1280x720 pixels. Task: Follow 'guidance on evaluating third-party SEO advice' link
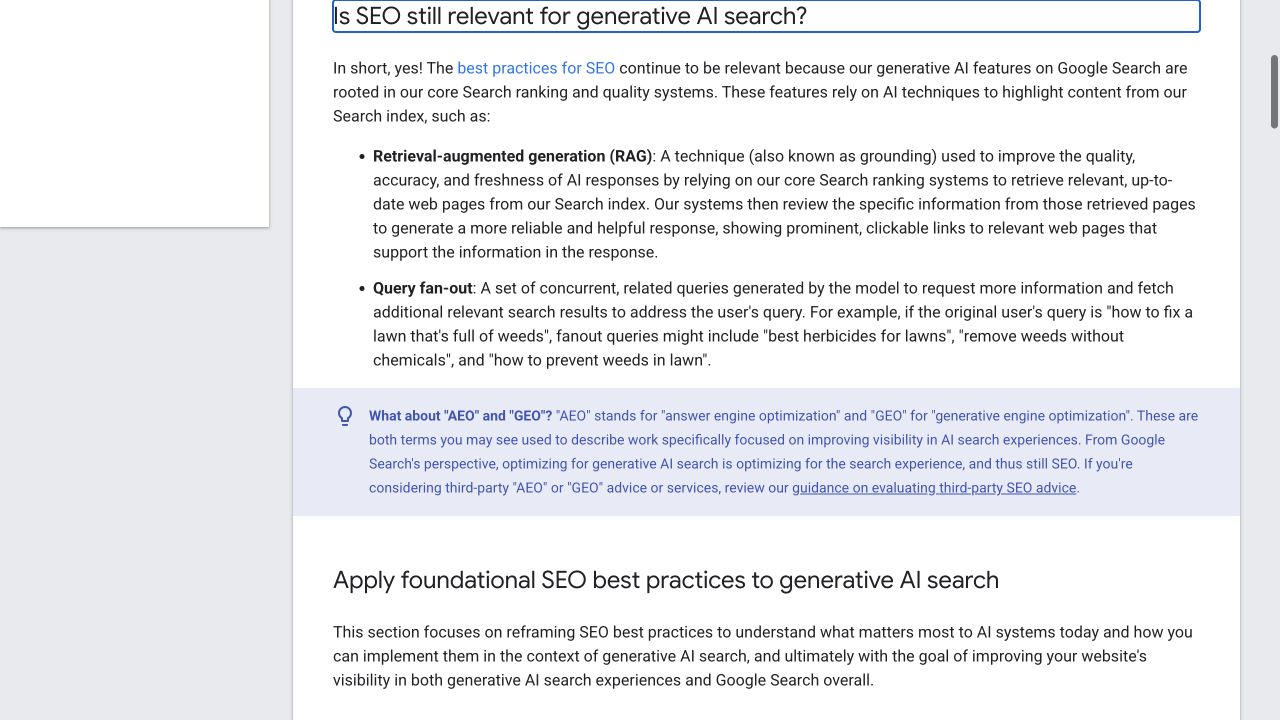934,488
